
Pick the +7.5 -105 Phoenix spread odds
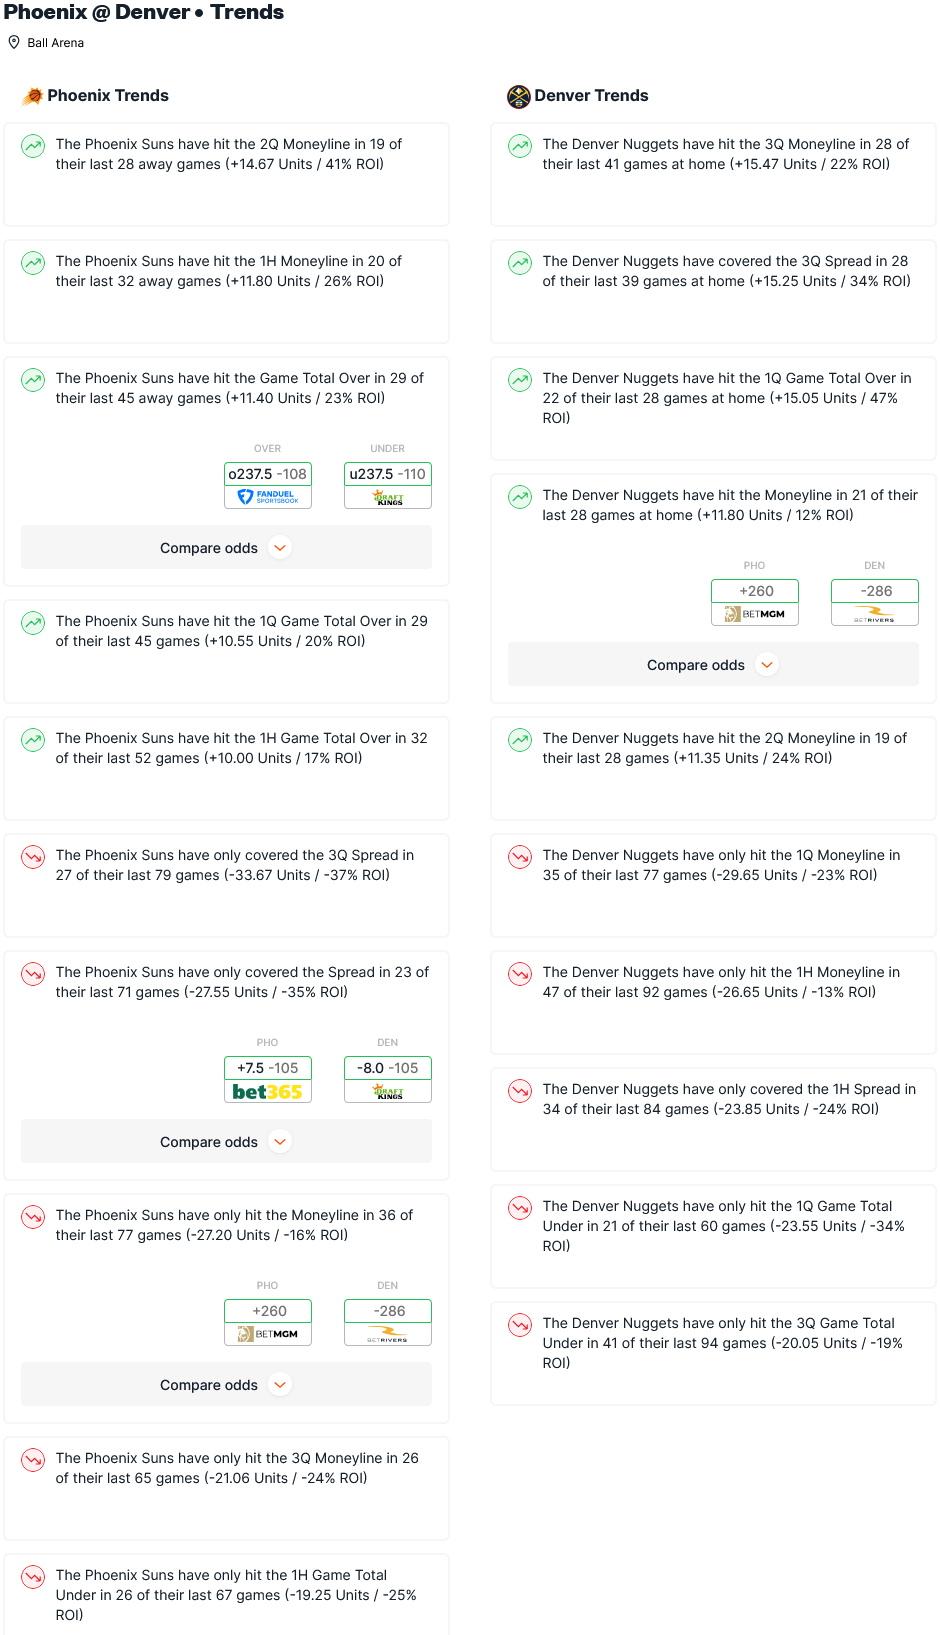click(268, 1068)
